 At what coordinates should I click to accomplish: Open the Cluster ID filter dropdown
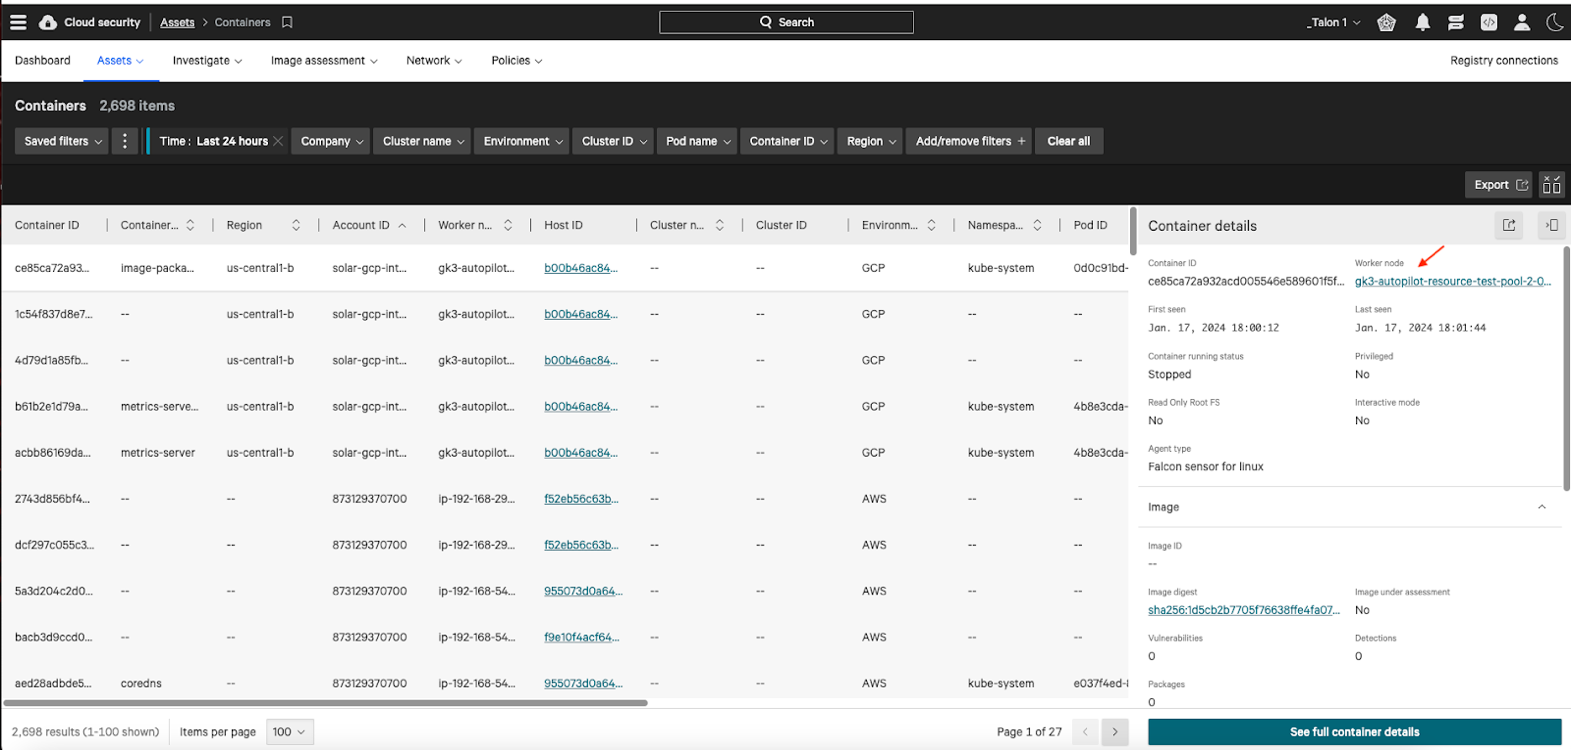613,141
